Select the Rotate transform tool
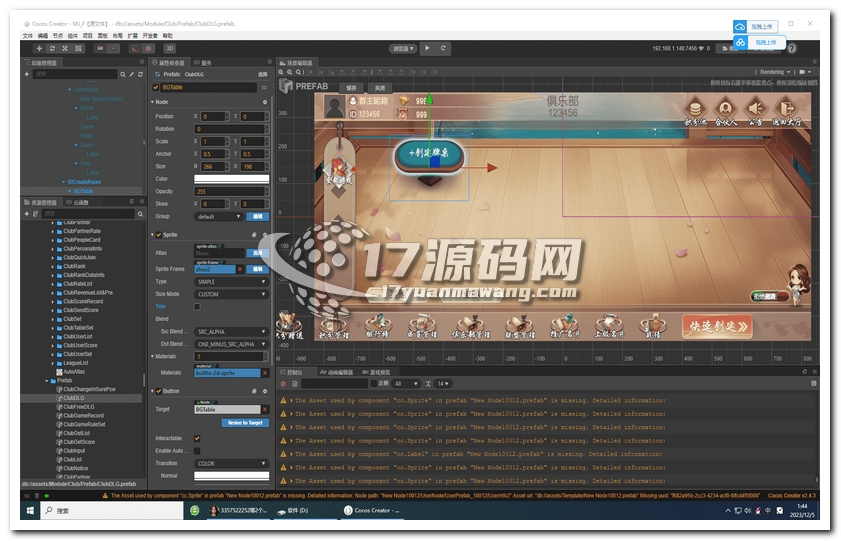The image size is (841, 541). (x=52, y=48)
